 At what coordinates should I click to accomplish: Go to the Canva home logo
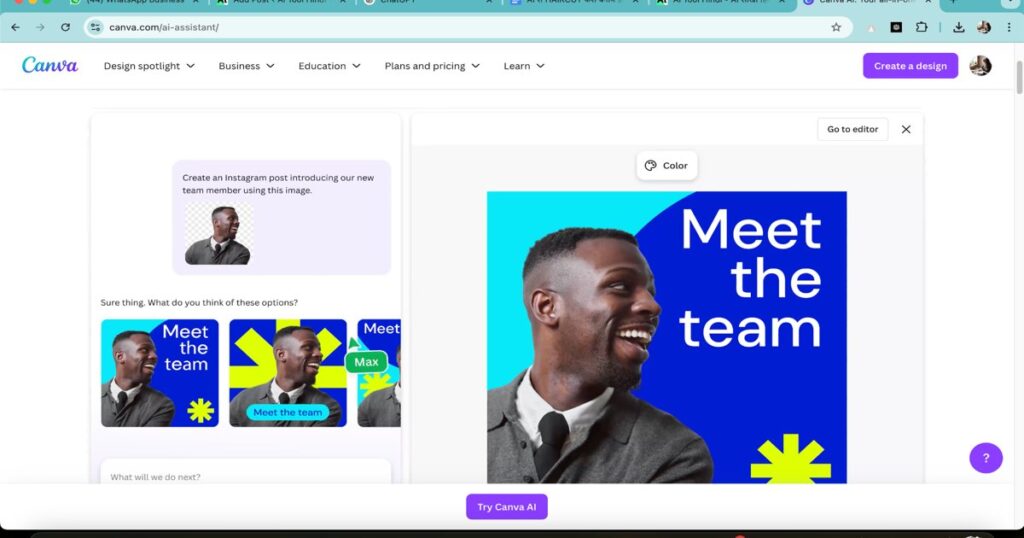(50, 65)
